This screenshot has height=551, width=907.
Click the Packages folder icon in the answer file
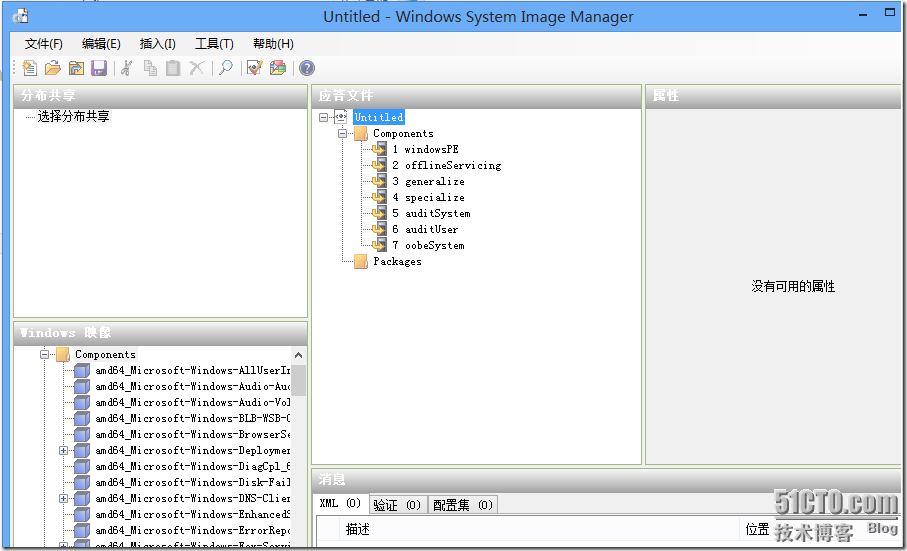coord(361,261)
